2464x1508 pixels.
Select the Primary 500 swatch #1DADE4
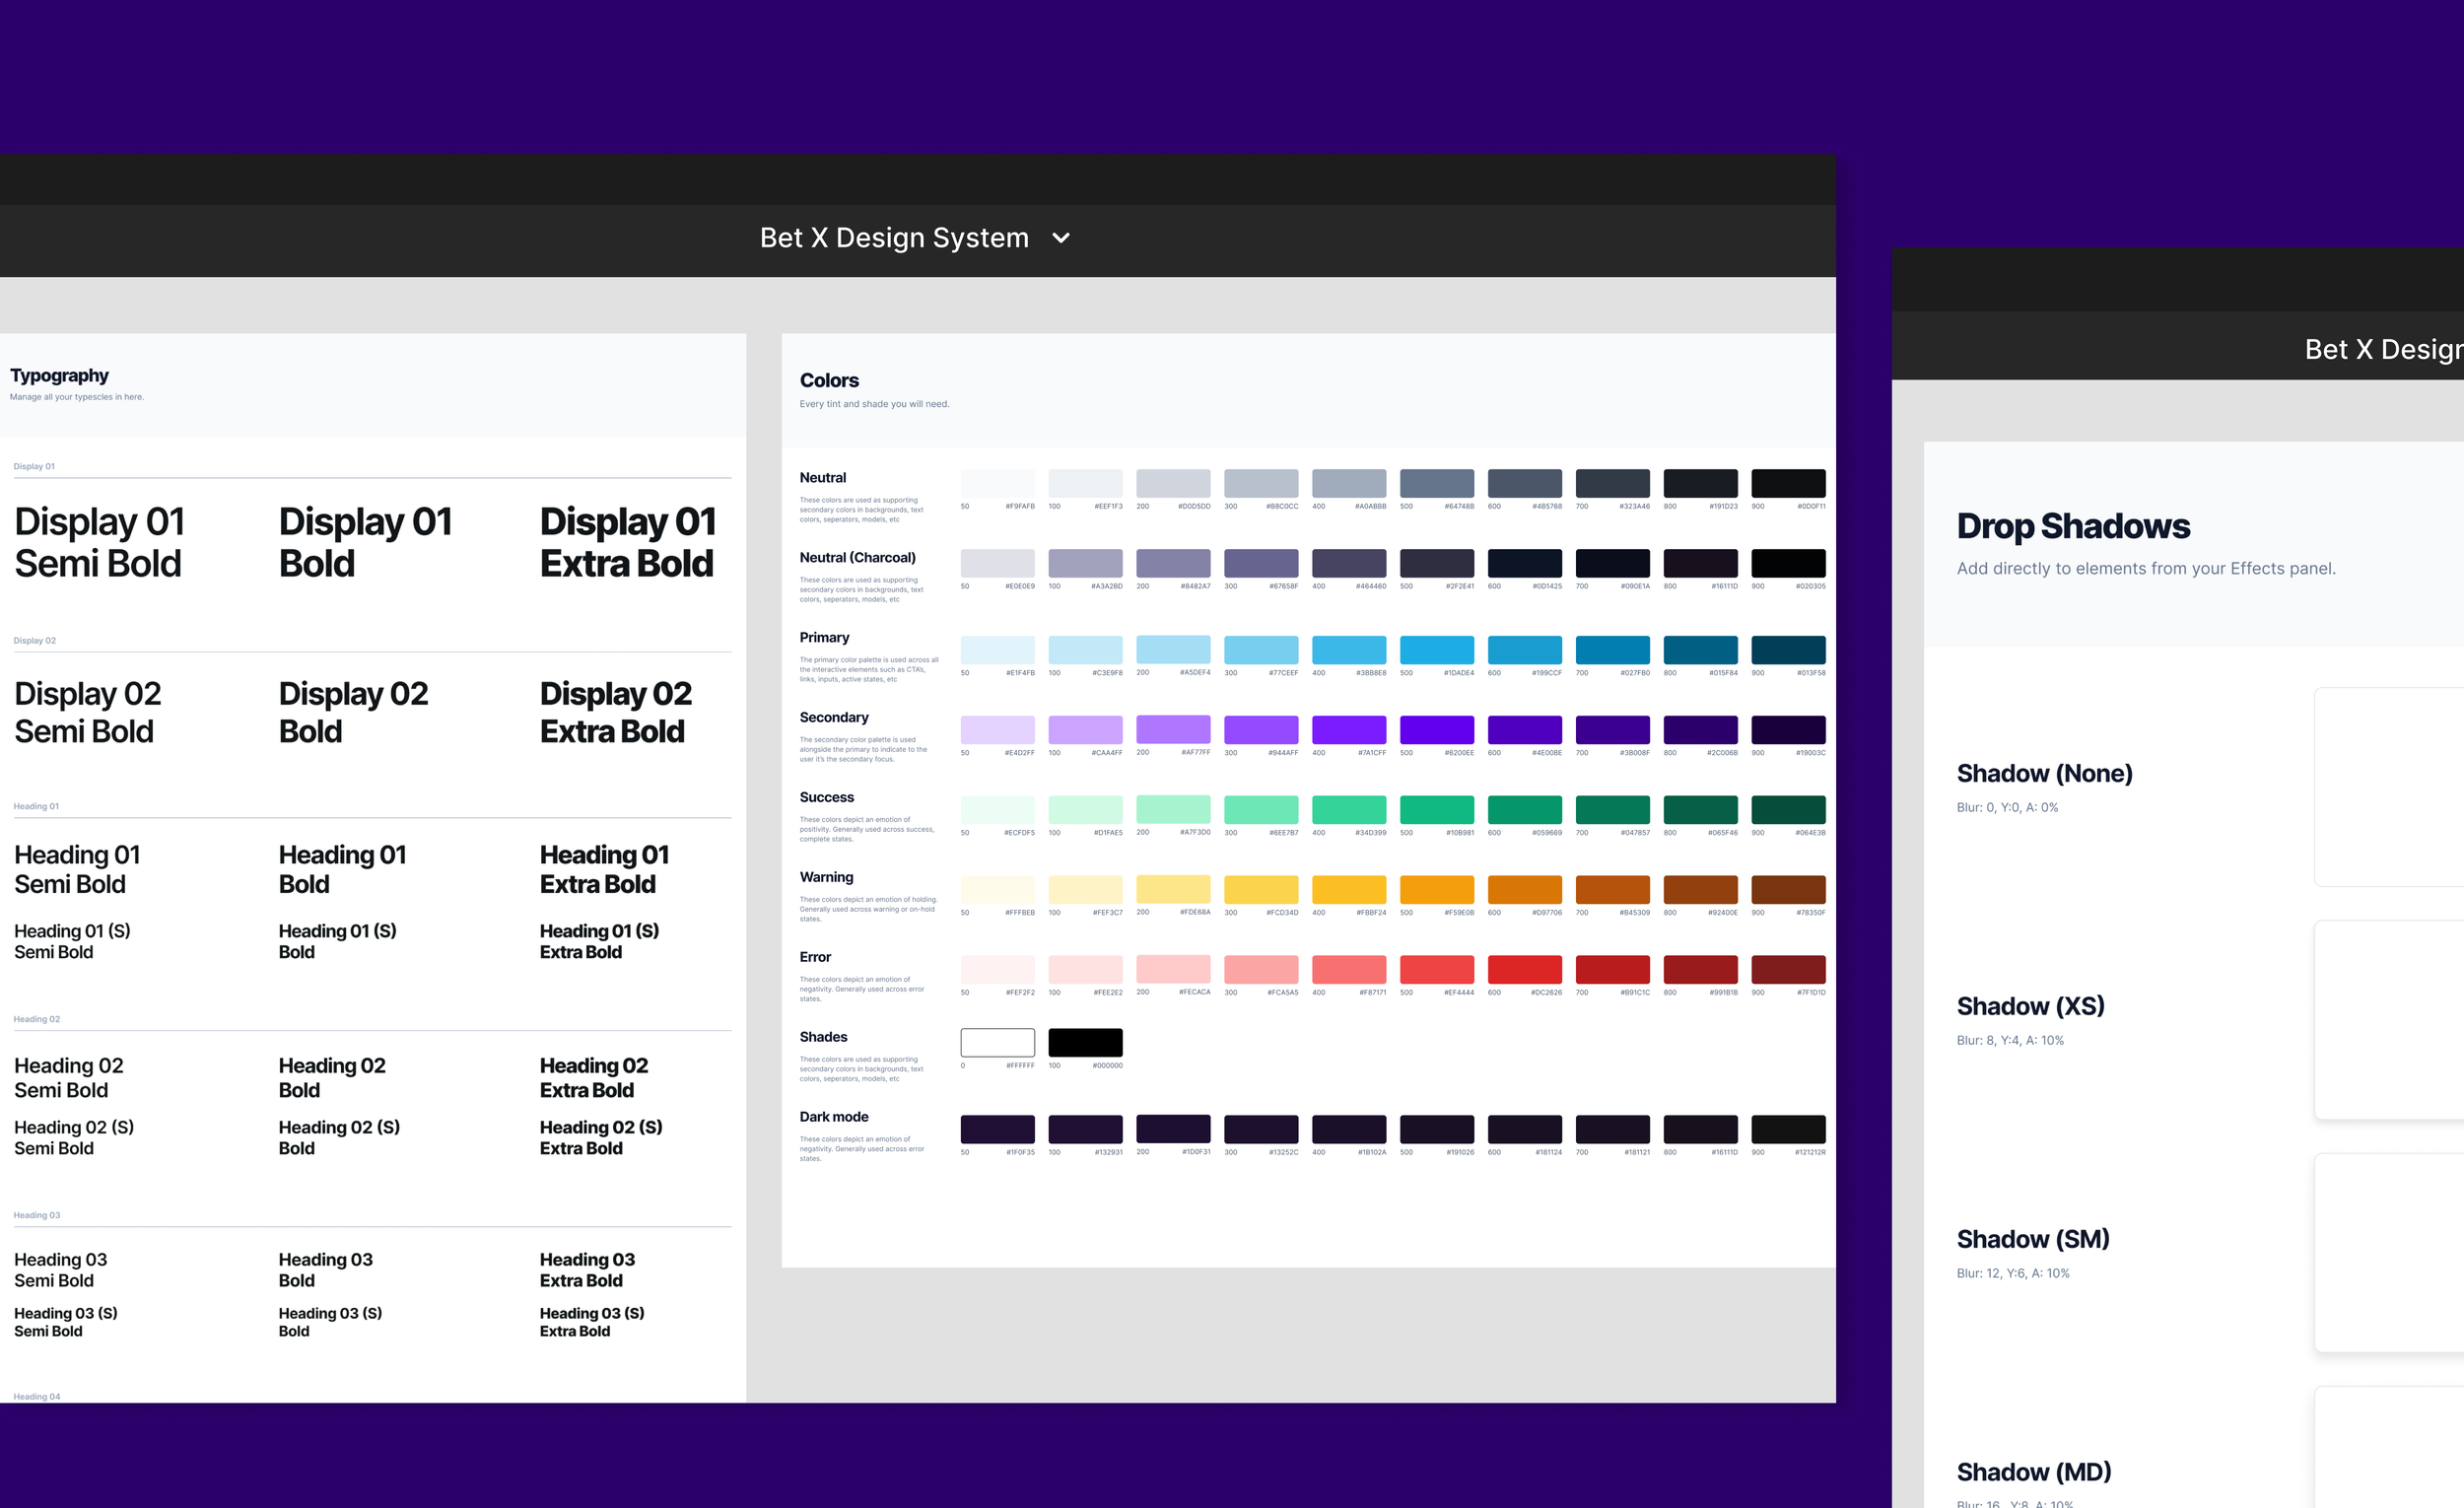(1436, 650)
